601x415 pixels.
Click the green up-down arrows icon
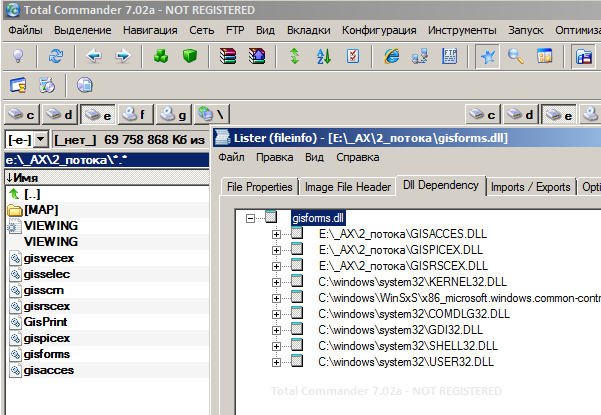[294, 56]
